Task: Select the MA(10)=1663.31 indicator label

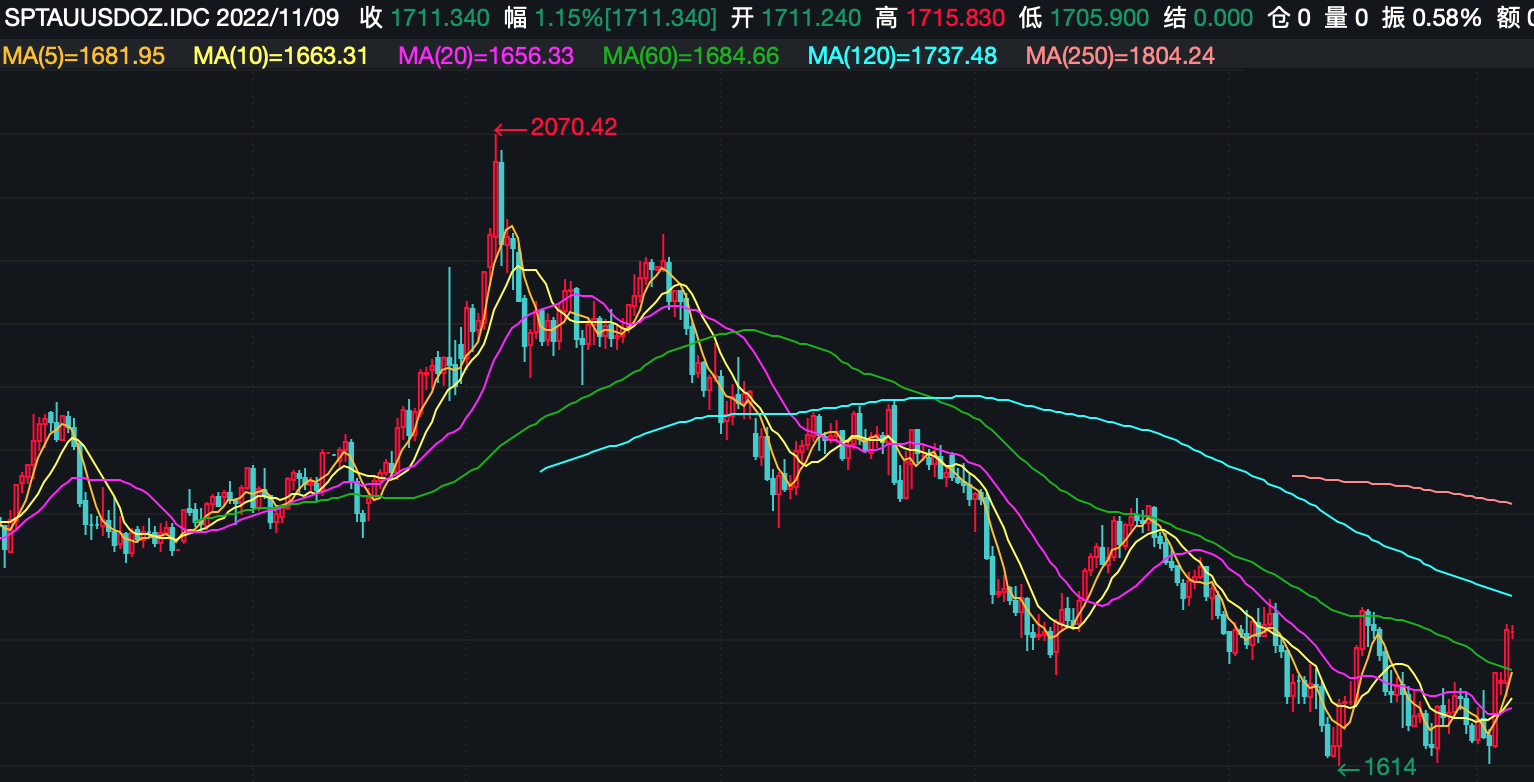Action: [x=281, y=56]
